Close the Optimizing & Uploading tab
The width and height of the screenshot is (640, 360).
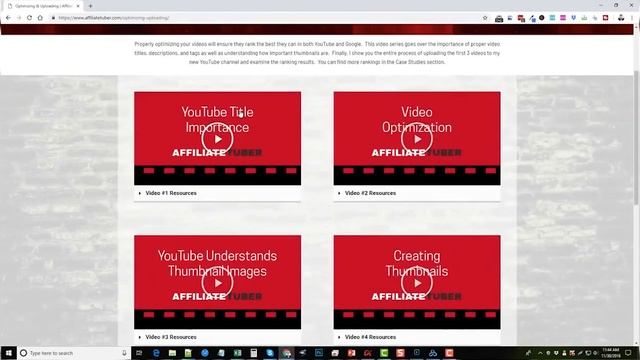coord(78,6)
